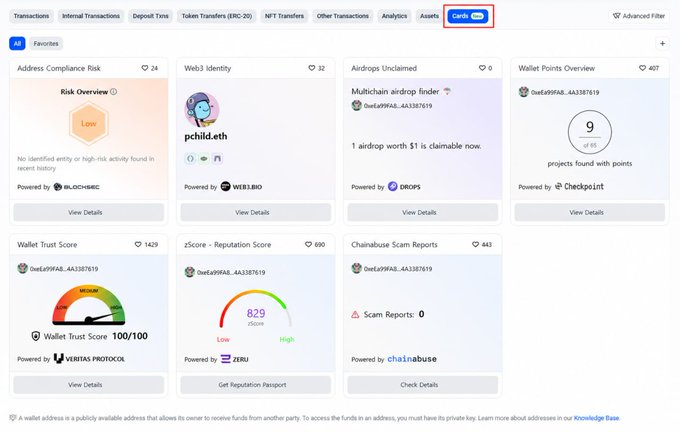This screenshot has width=680, height=432.
Task: Open the Analytics tab
Action: (x=394, y=16)
